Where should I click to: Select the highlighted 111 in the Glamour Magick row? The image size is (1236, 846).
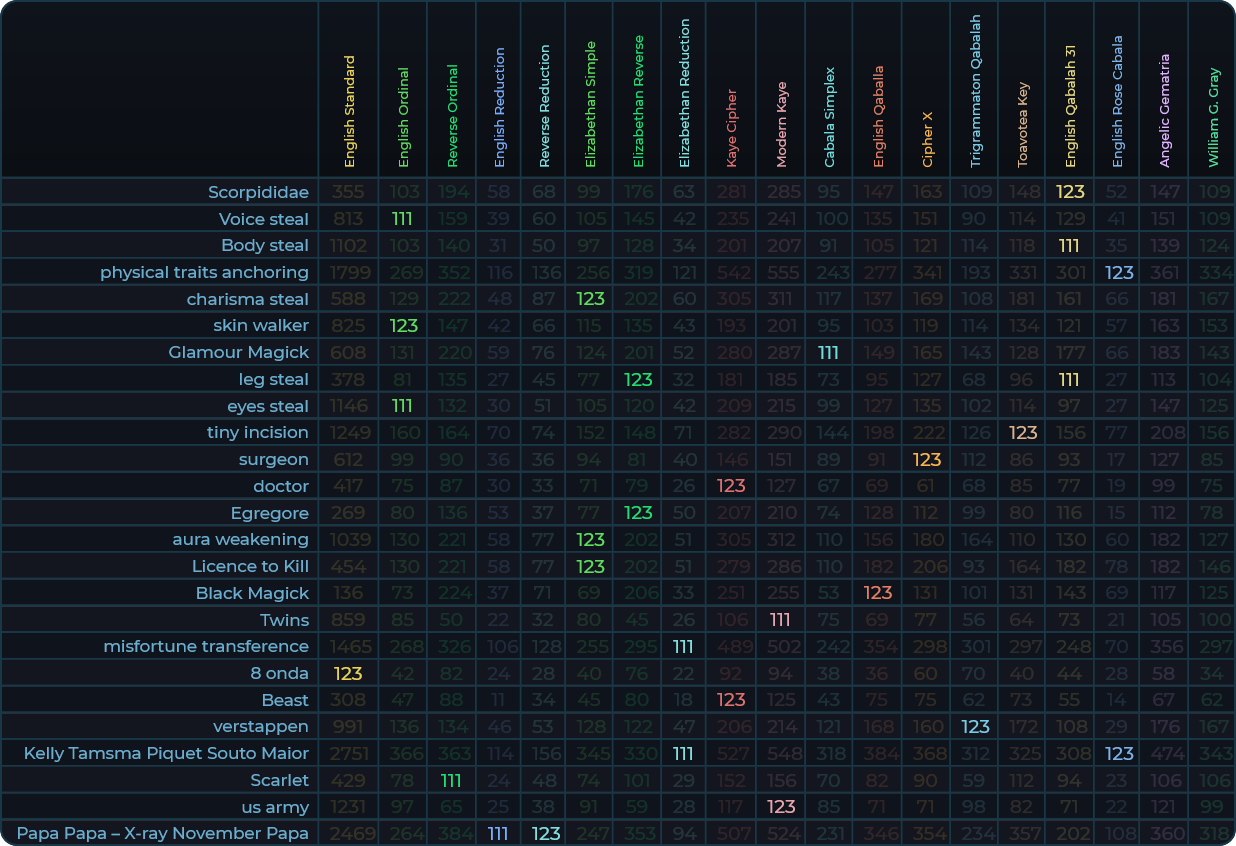tap(828, 352)
